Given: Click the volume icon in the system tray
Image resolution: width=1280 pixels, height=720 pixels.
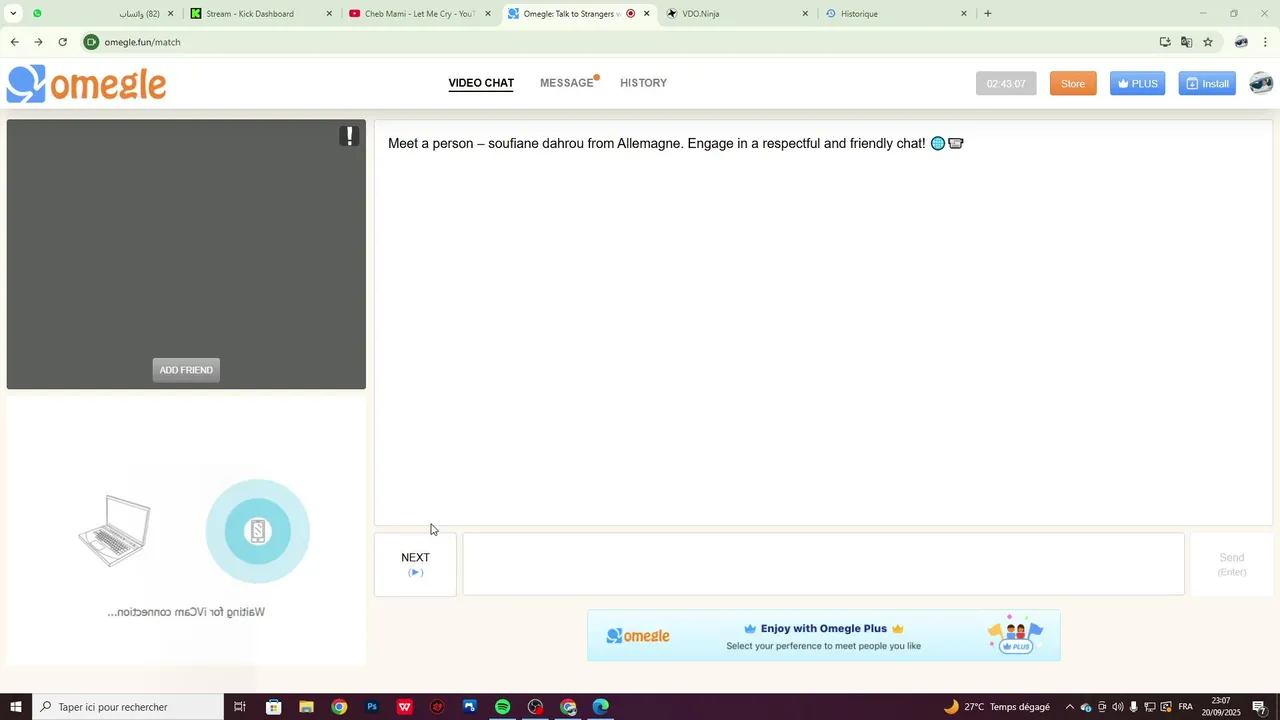Looking at the screenshot, I should point(1118,707).
